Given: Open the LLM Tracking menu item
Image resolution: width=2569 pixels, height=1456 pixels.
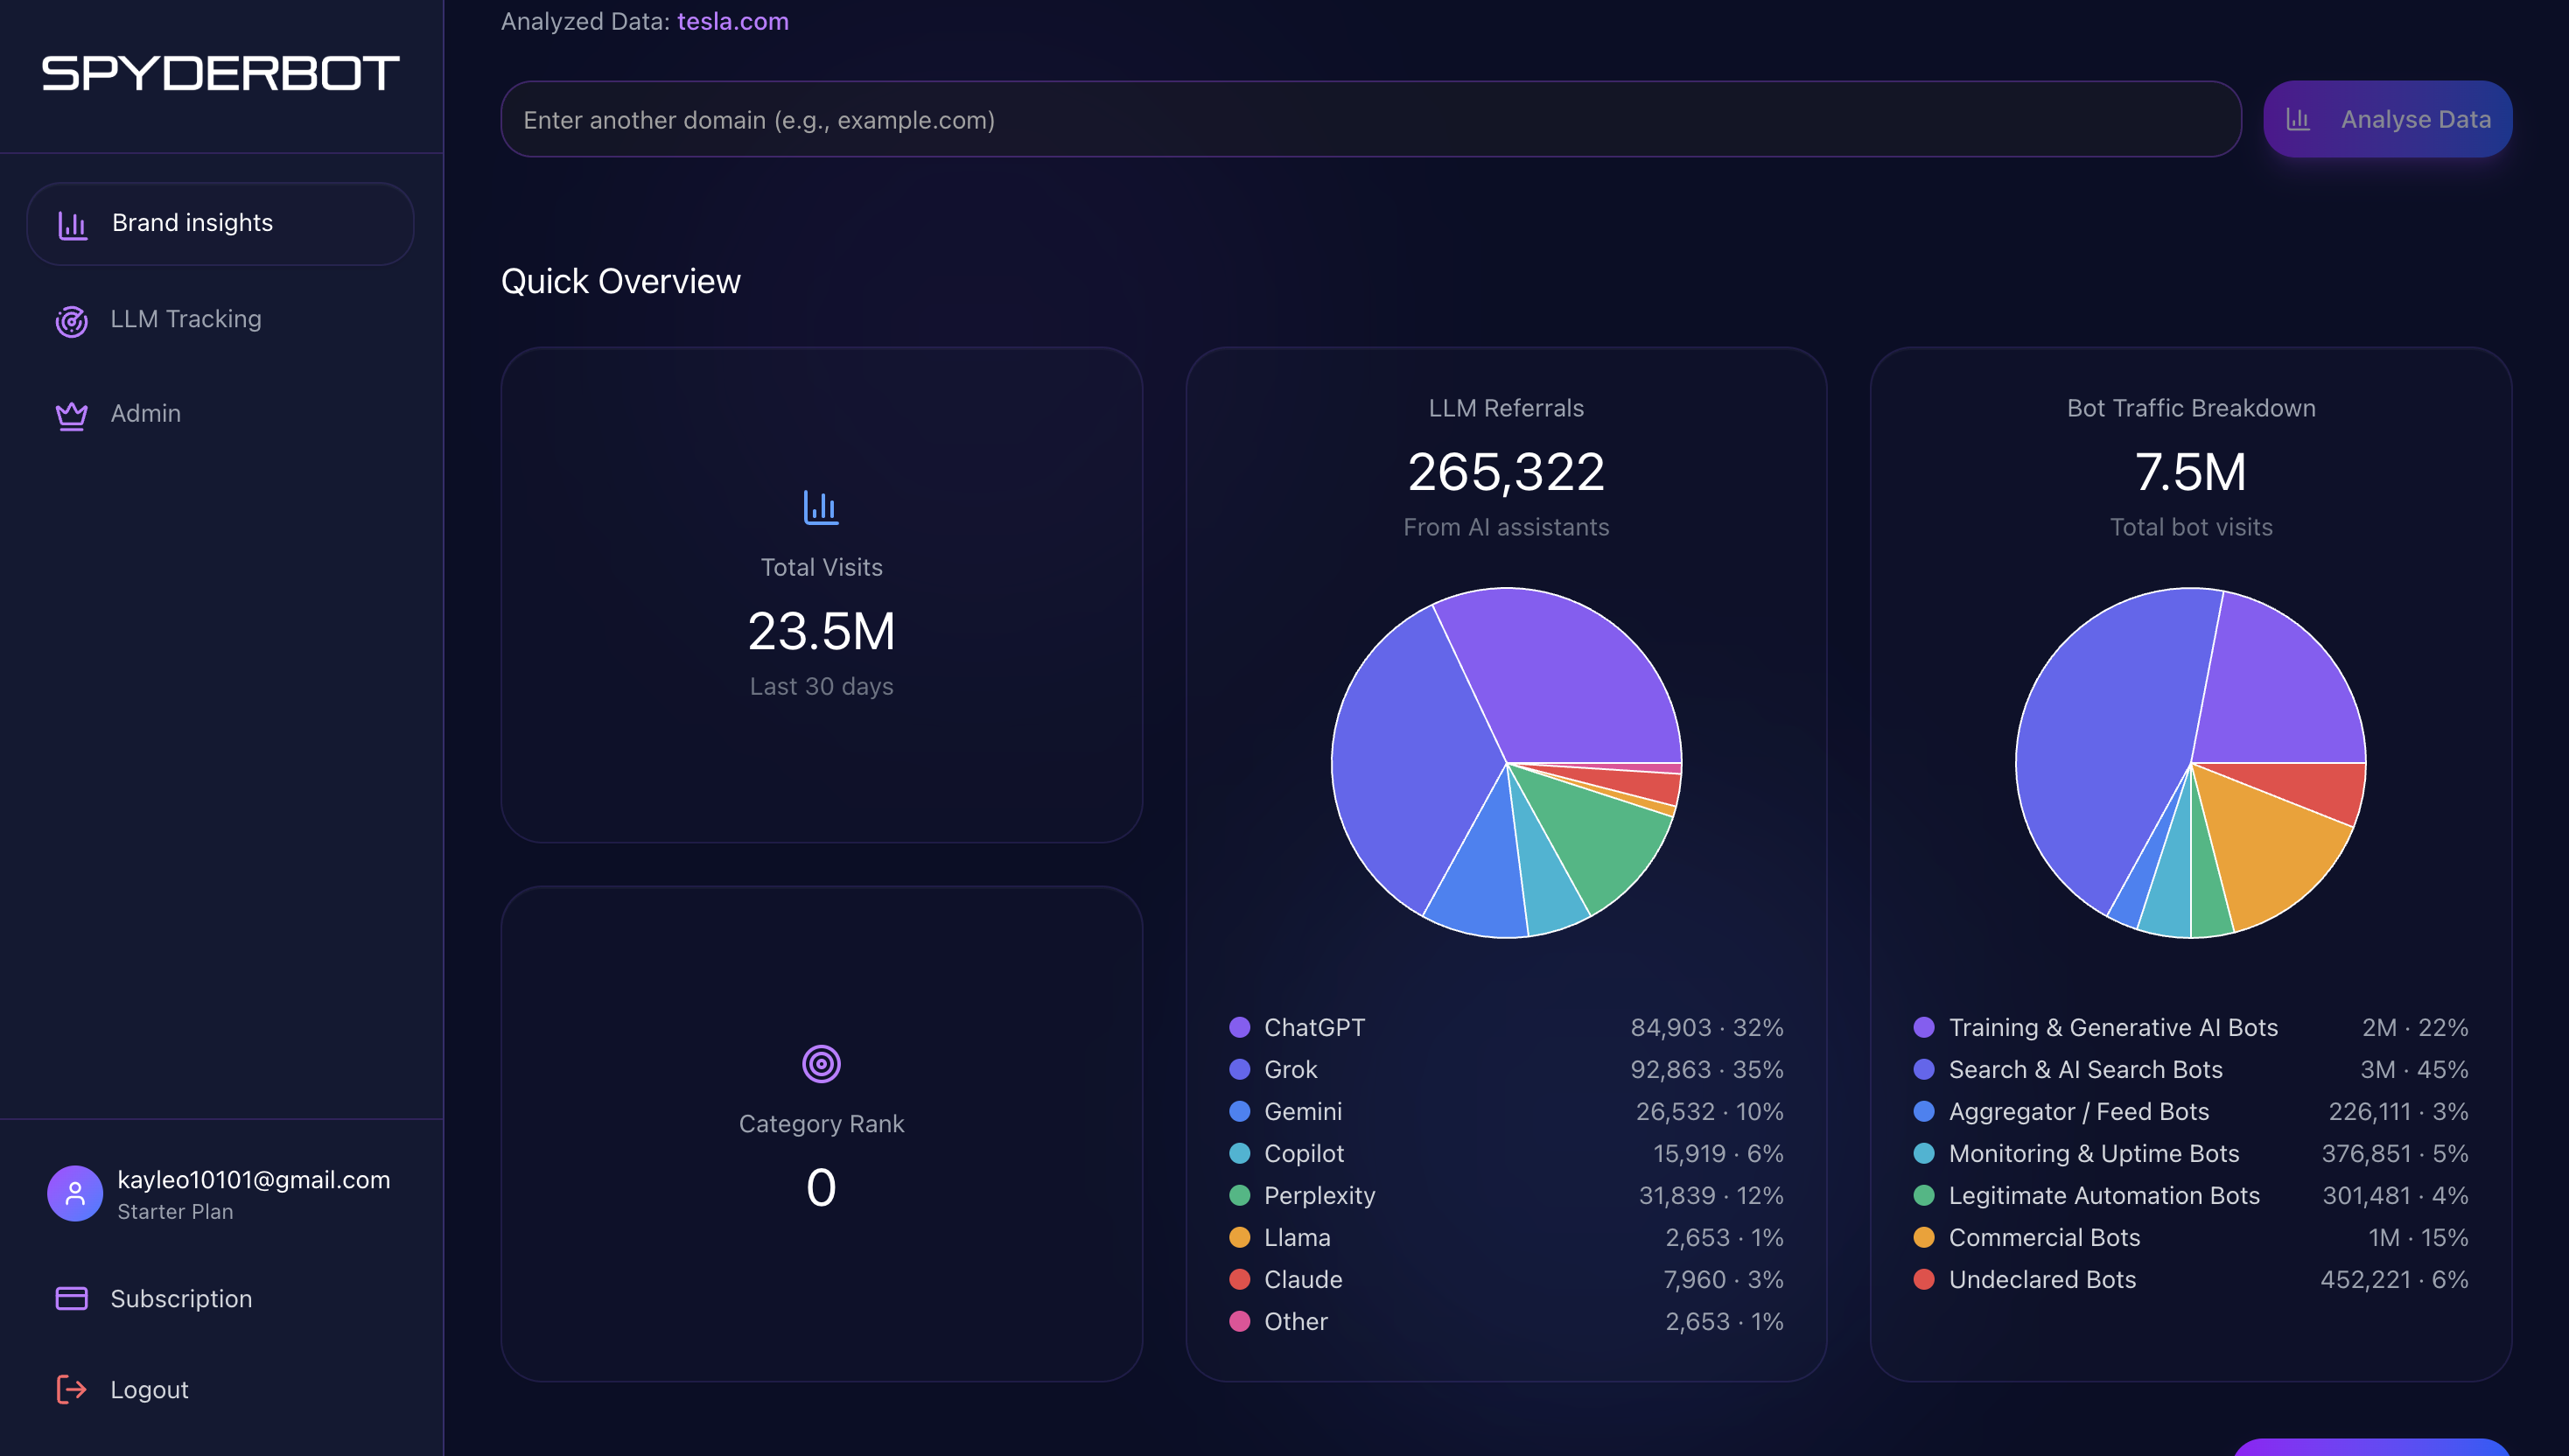Looking at the screenshot, I should [x=186, y=319].
